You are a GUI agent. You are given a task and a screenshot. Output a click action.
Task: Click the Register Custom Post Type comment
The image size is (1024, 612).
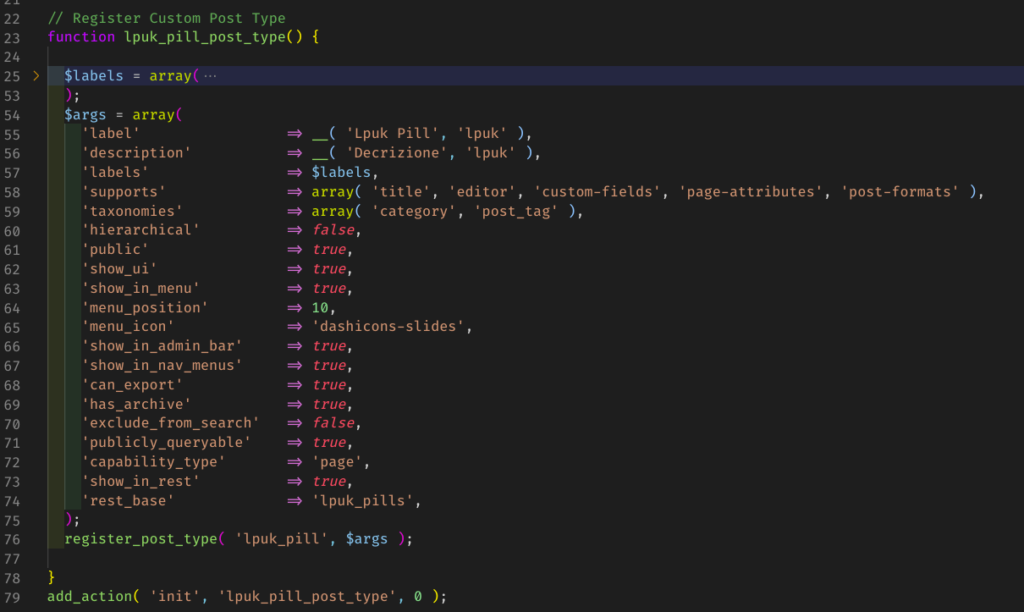click(166, 18)
